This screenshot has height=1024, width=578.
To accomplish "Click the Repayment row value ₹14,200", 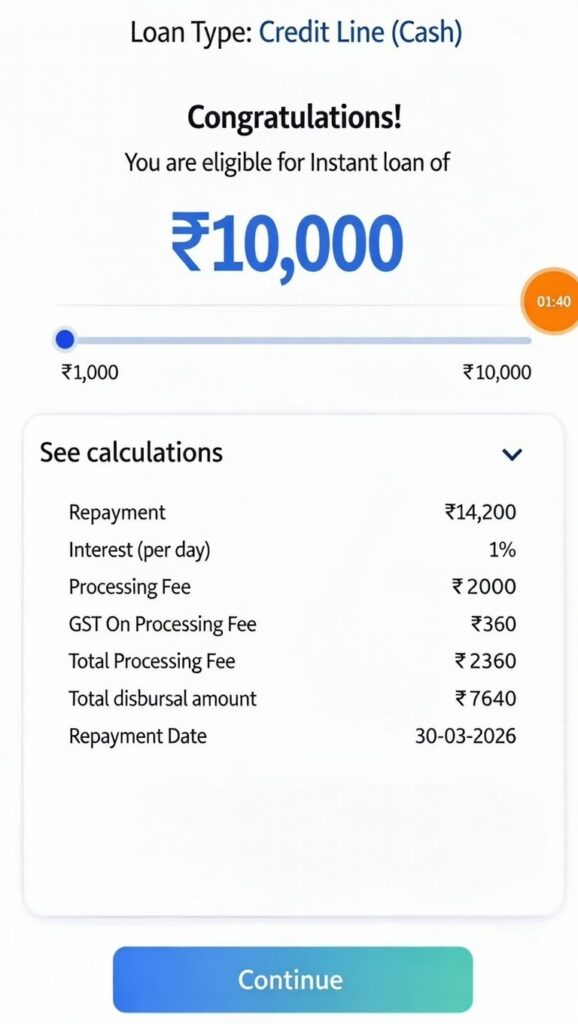I will coord(480,512).
